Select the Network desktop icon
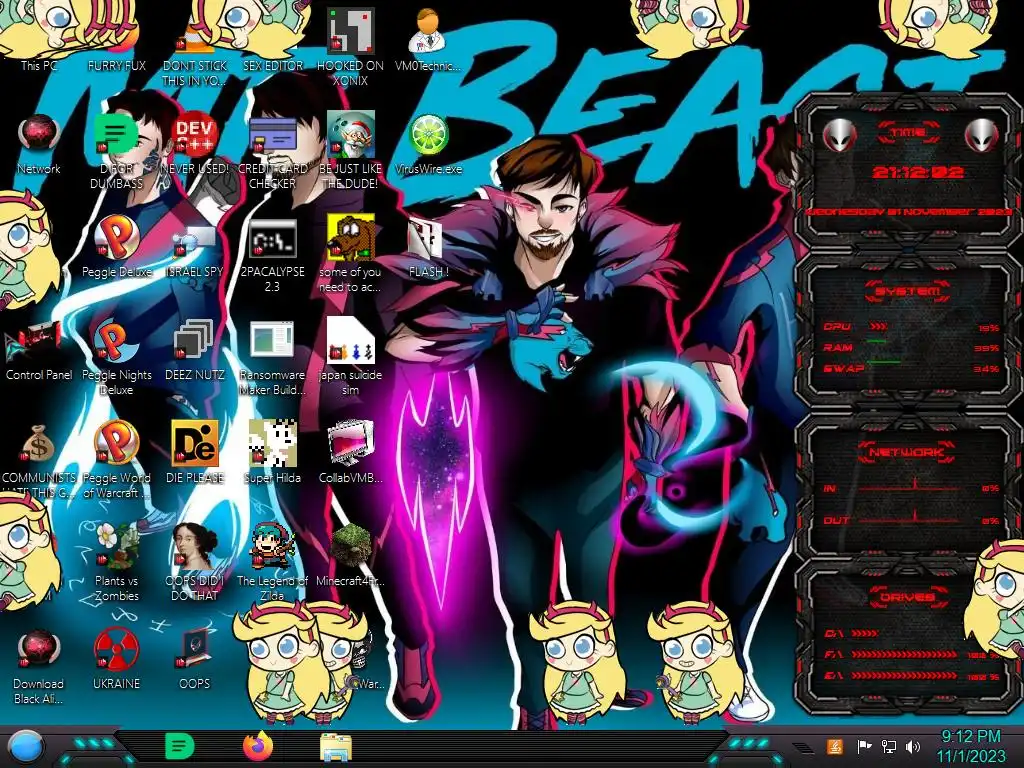Screen dimensions: 1024x768 tap(39, 144)
